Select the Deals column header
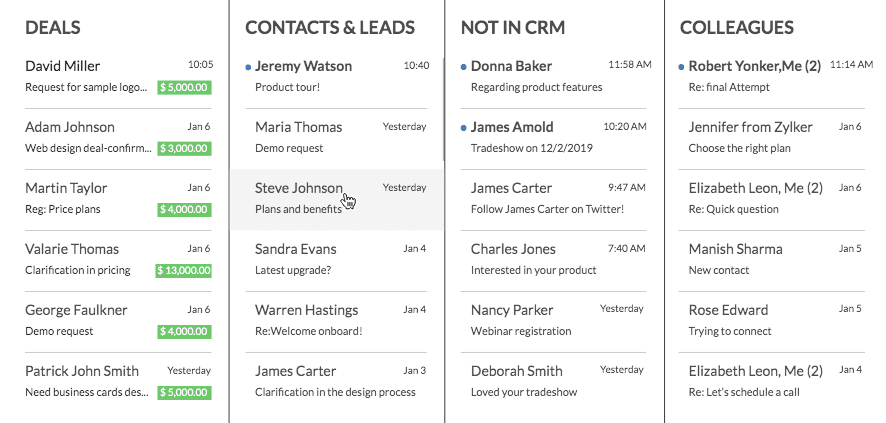 point(53,27)
